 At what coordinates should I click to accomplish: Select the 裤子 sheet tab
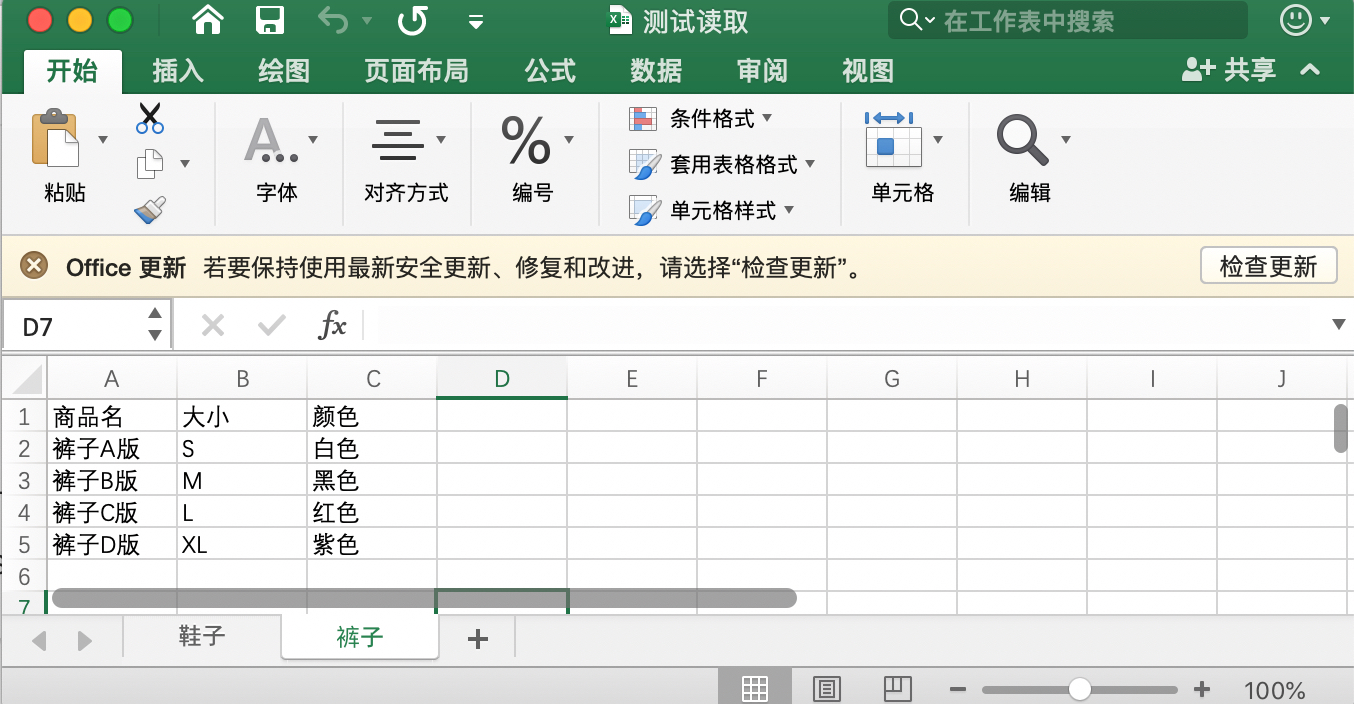tap(360, 637)
